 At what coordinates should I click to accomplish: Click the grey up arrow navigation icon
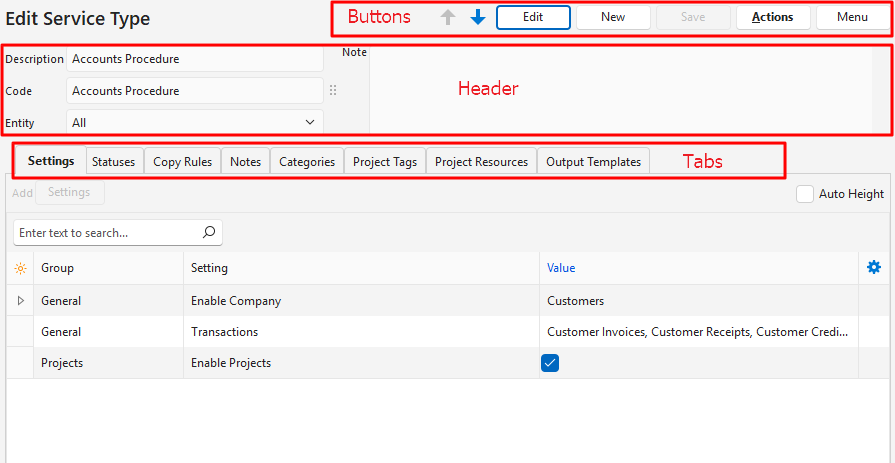point(448,17)
